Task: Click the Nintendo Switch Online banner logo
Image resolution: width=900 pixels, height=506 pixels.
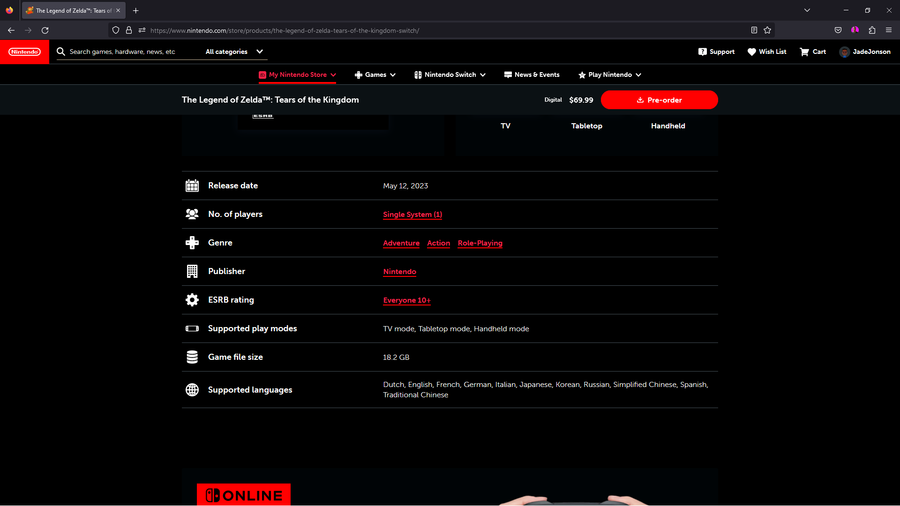Action: 243,495
